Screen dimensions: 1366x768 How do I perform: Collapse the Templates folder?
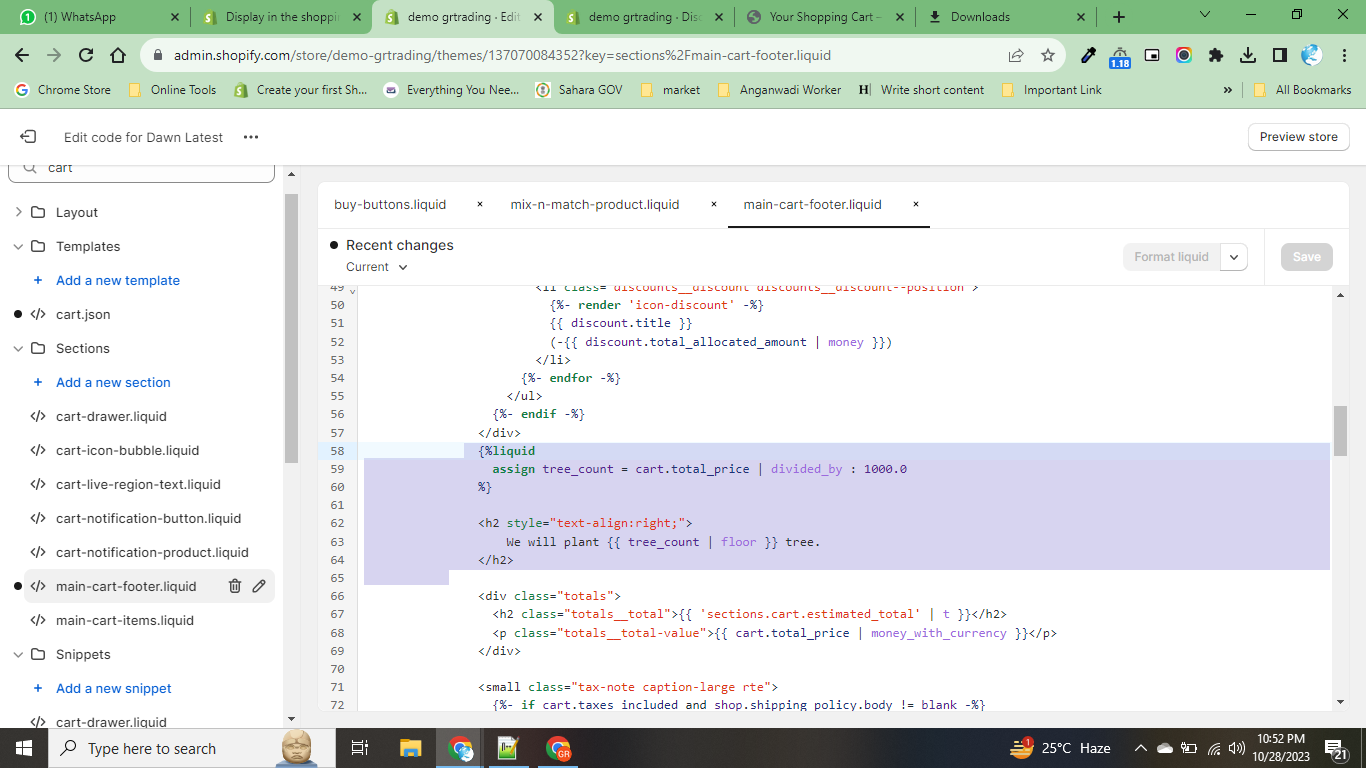click(18, 246)
